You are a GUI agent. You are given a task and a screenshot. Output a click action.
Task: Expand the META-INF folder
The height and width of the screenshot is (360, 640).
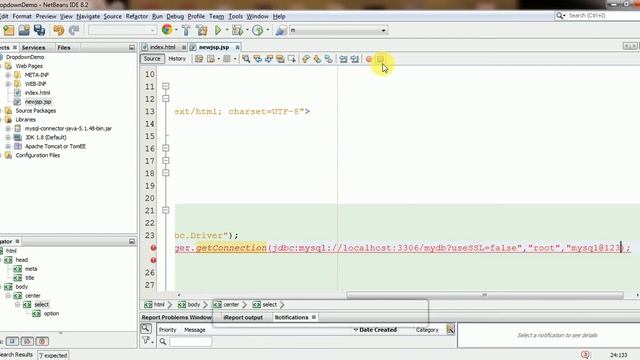[x=8, y=75]
